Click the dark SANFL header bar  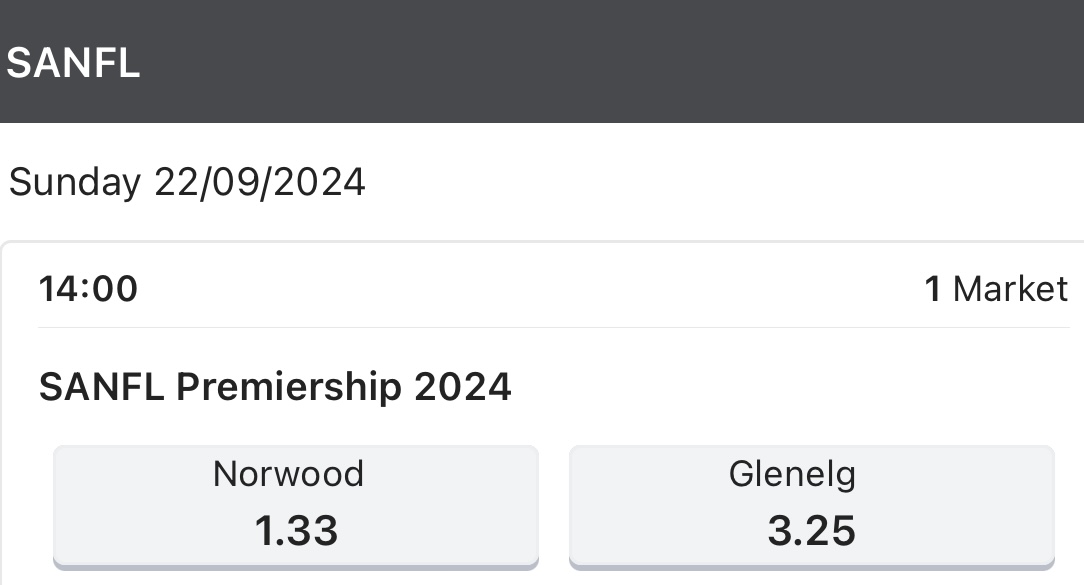(600, 62)
